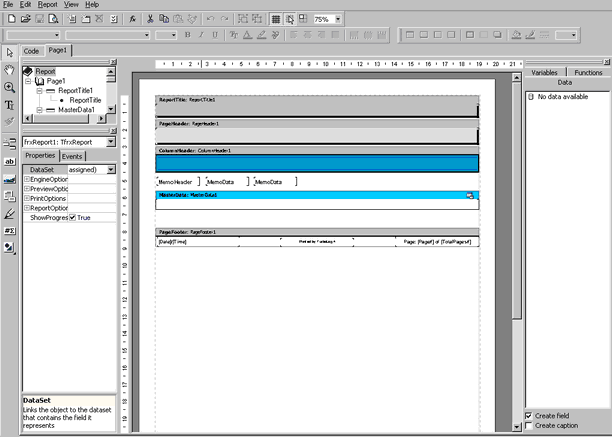Switch to the Functions tab

(x=589, y=73)
